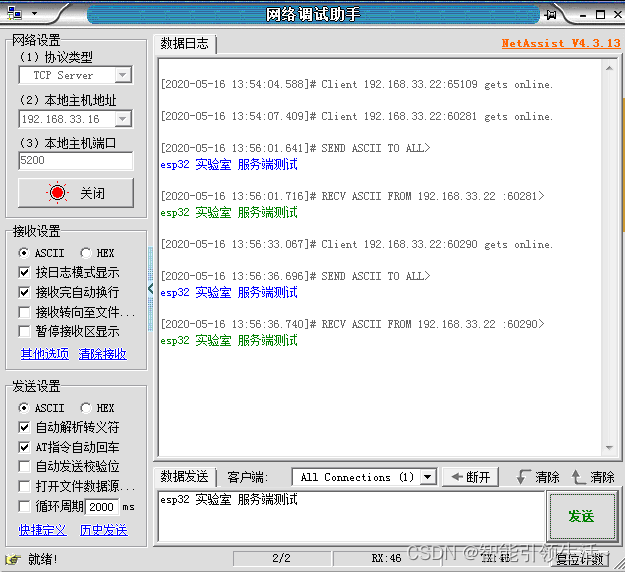Click the 就绪 status icon
625x572 pixels.
[14, 559]
